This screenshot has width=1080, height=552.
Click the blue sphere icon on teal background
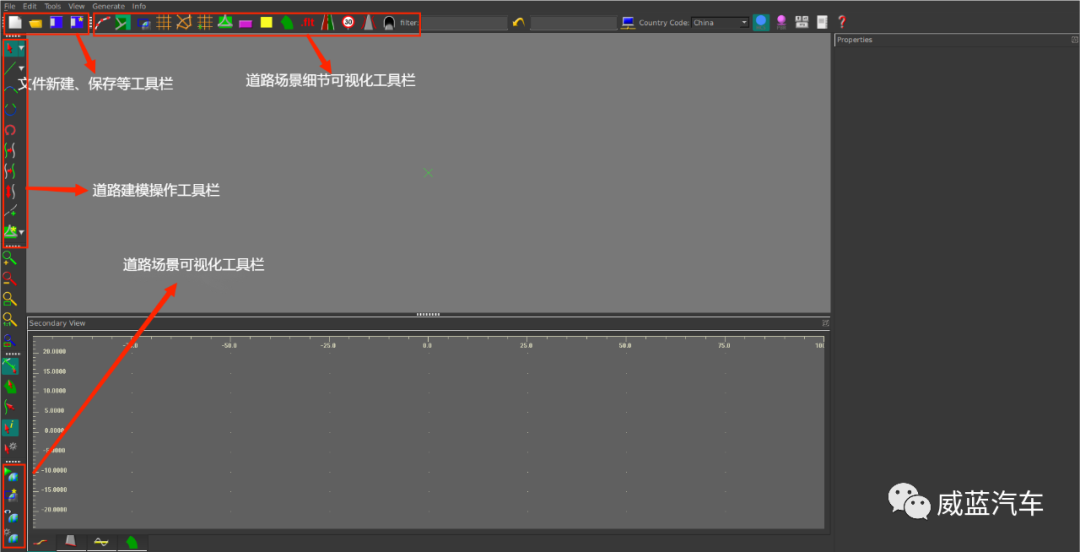[x=761, y=23]
